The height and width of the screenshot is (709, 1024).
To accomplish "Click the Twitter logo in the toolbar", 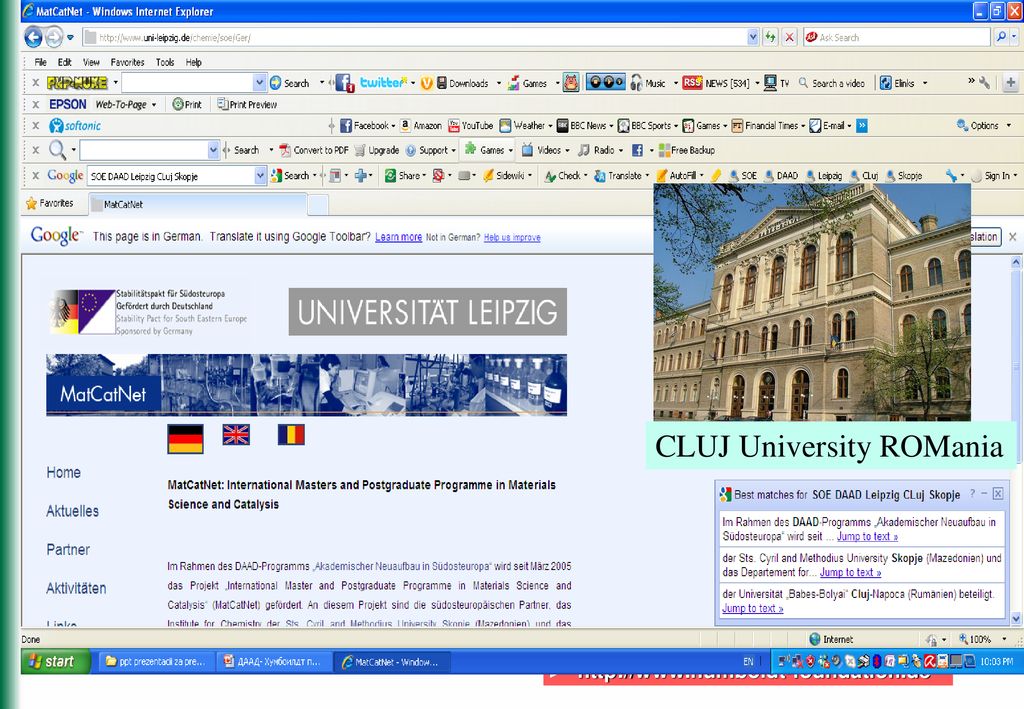I will pos(384,82).
